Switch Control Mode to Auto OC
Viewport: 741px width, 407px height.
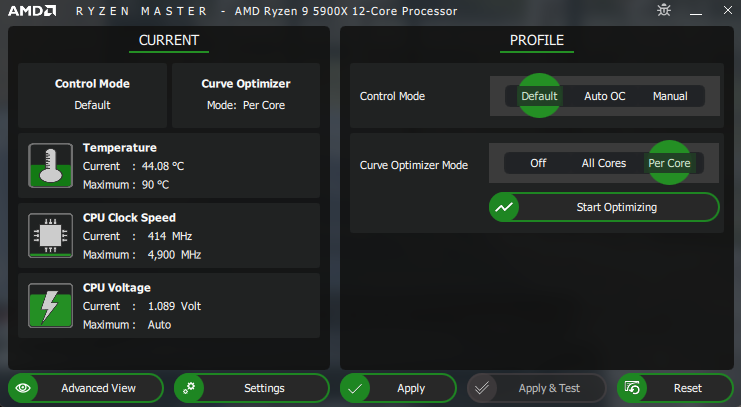pyautogui.click(x=604, y=96)
